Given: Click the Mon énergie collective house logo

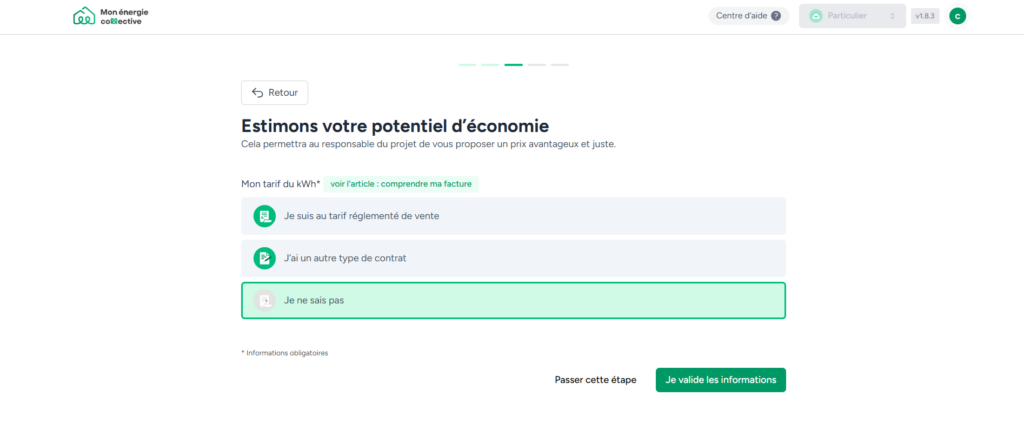Looking at the screenshot, I should coord(84,16).
